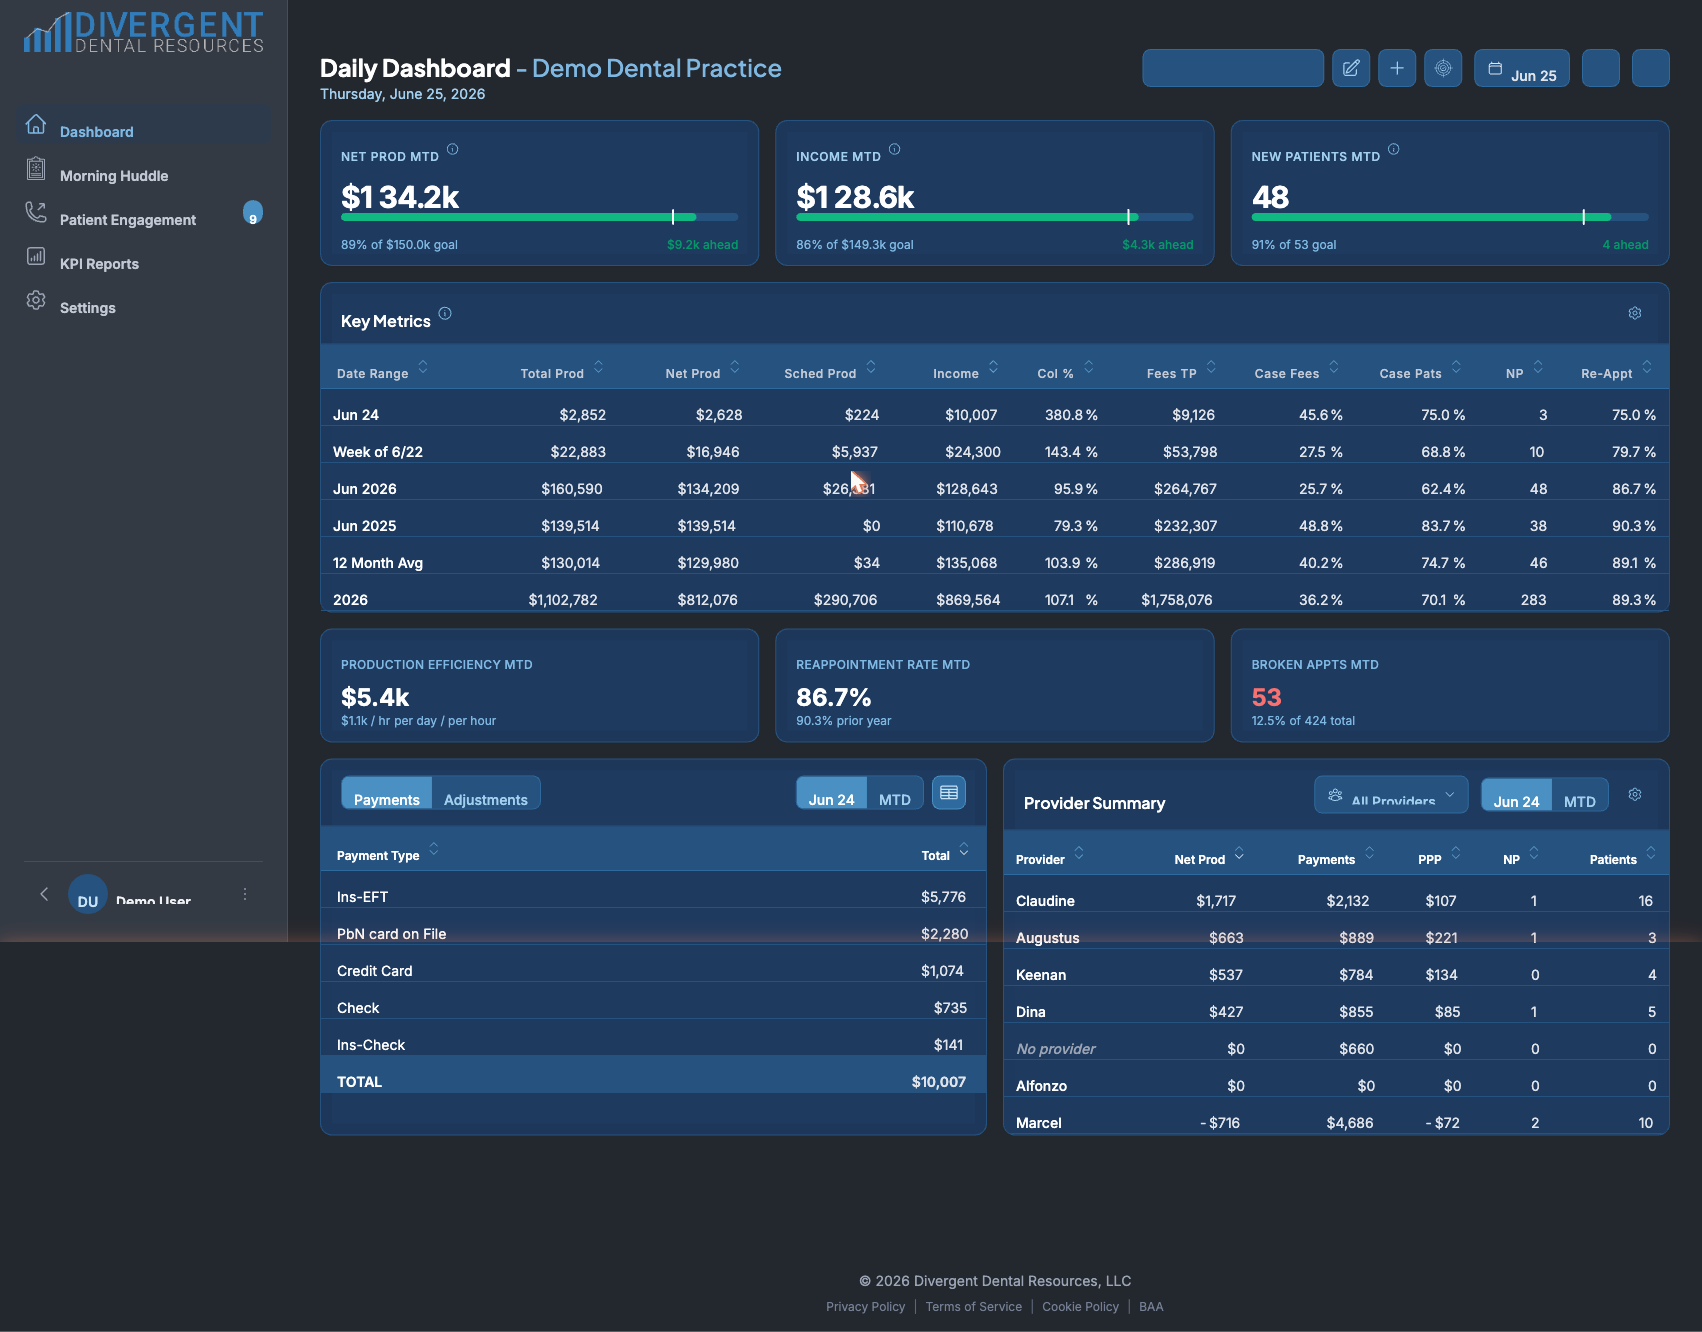The height and width of the screenshot is (1332, 1702).
Task: Switch to the Payments tab
Action: click(x=387, y=794)
